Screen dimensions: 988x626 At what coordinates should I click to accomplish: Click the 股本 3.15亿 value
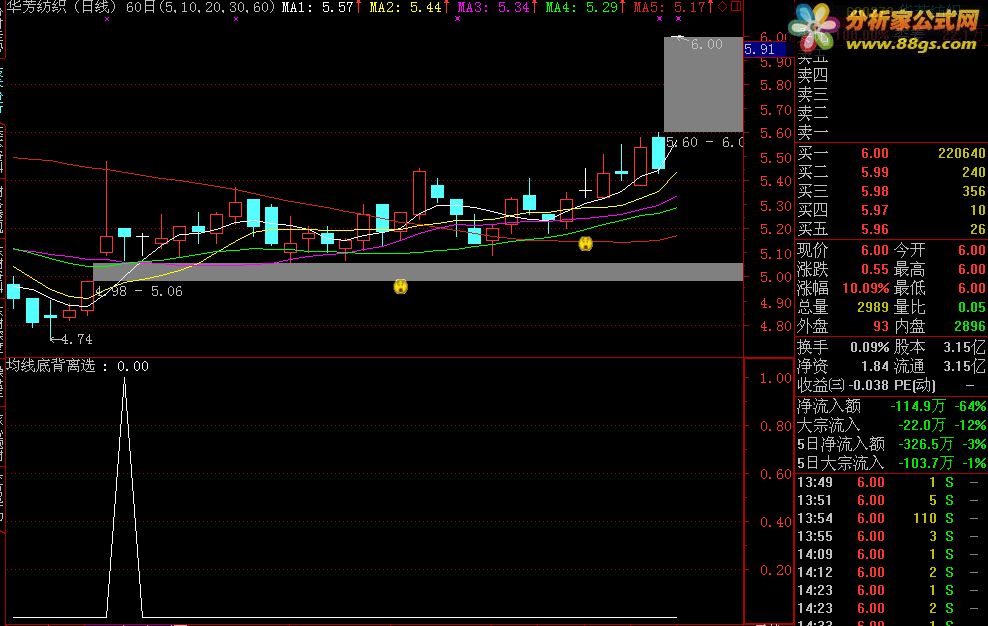click(964, 347)
